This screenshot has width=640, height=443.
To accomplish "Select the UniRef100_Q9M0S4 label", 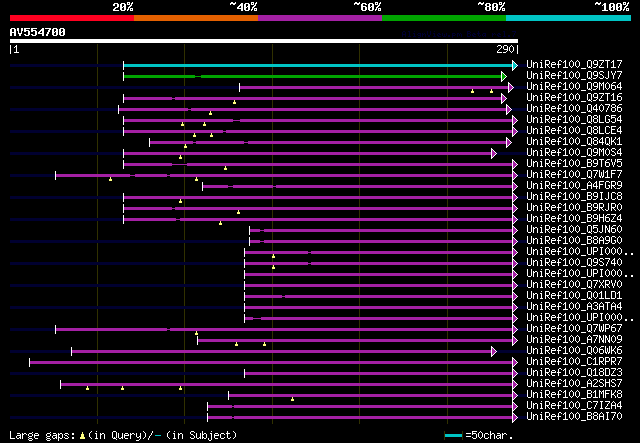I will [x=574, y=153].
